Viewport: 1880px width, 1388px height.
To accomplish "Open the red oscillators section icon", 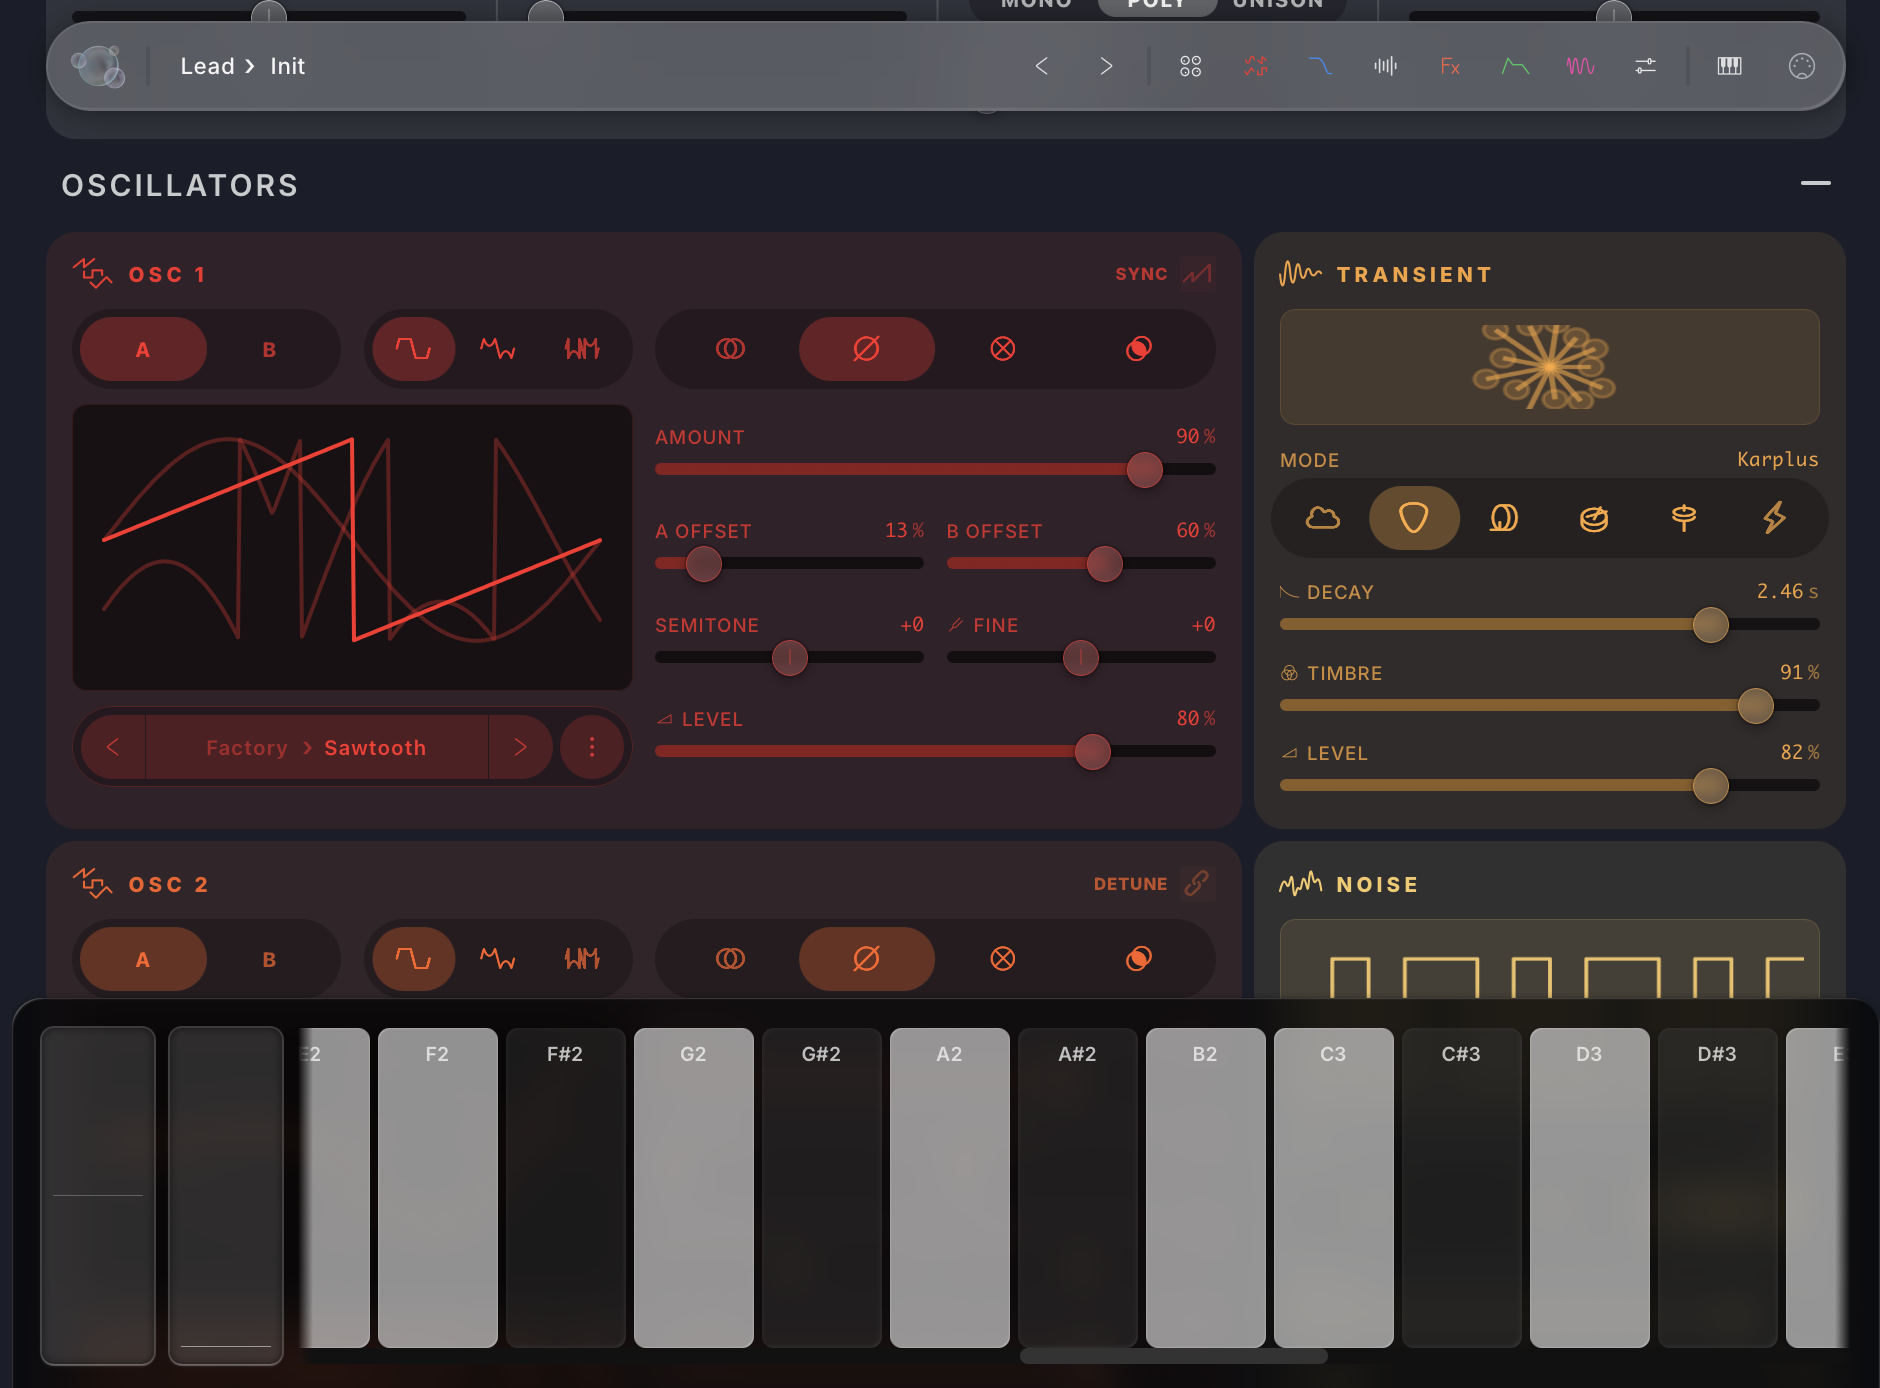I will coord(1256,66).
